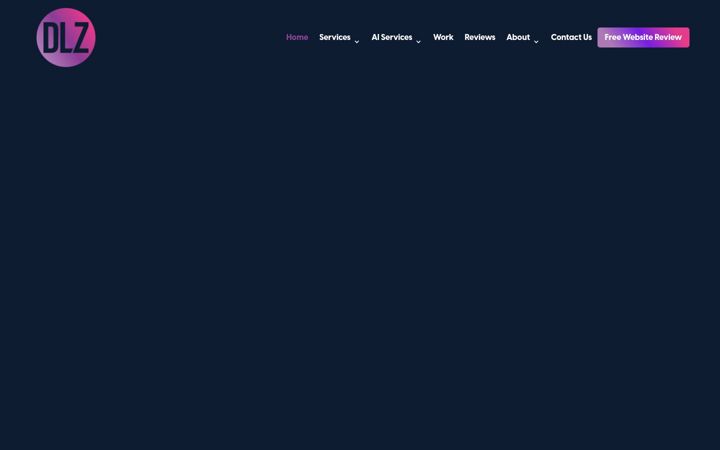The image size is (720, 450).
Task: Expand the AI Services dropdown chevron
Action: (x=418, y=42)
